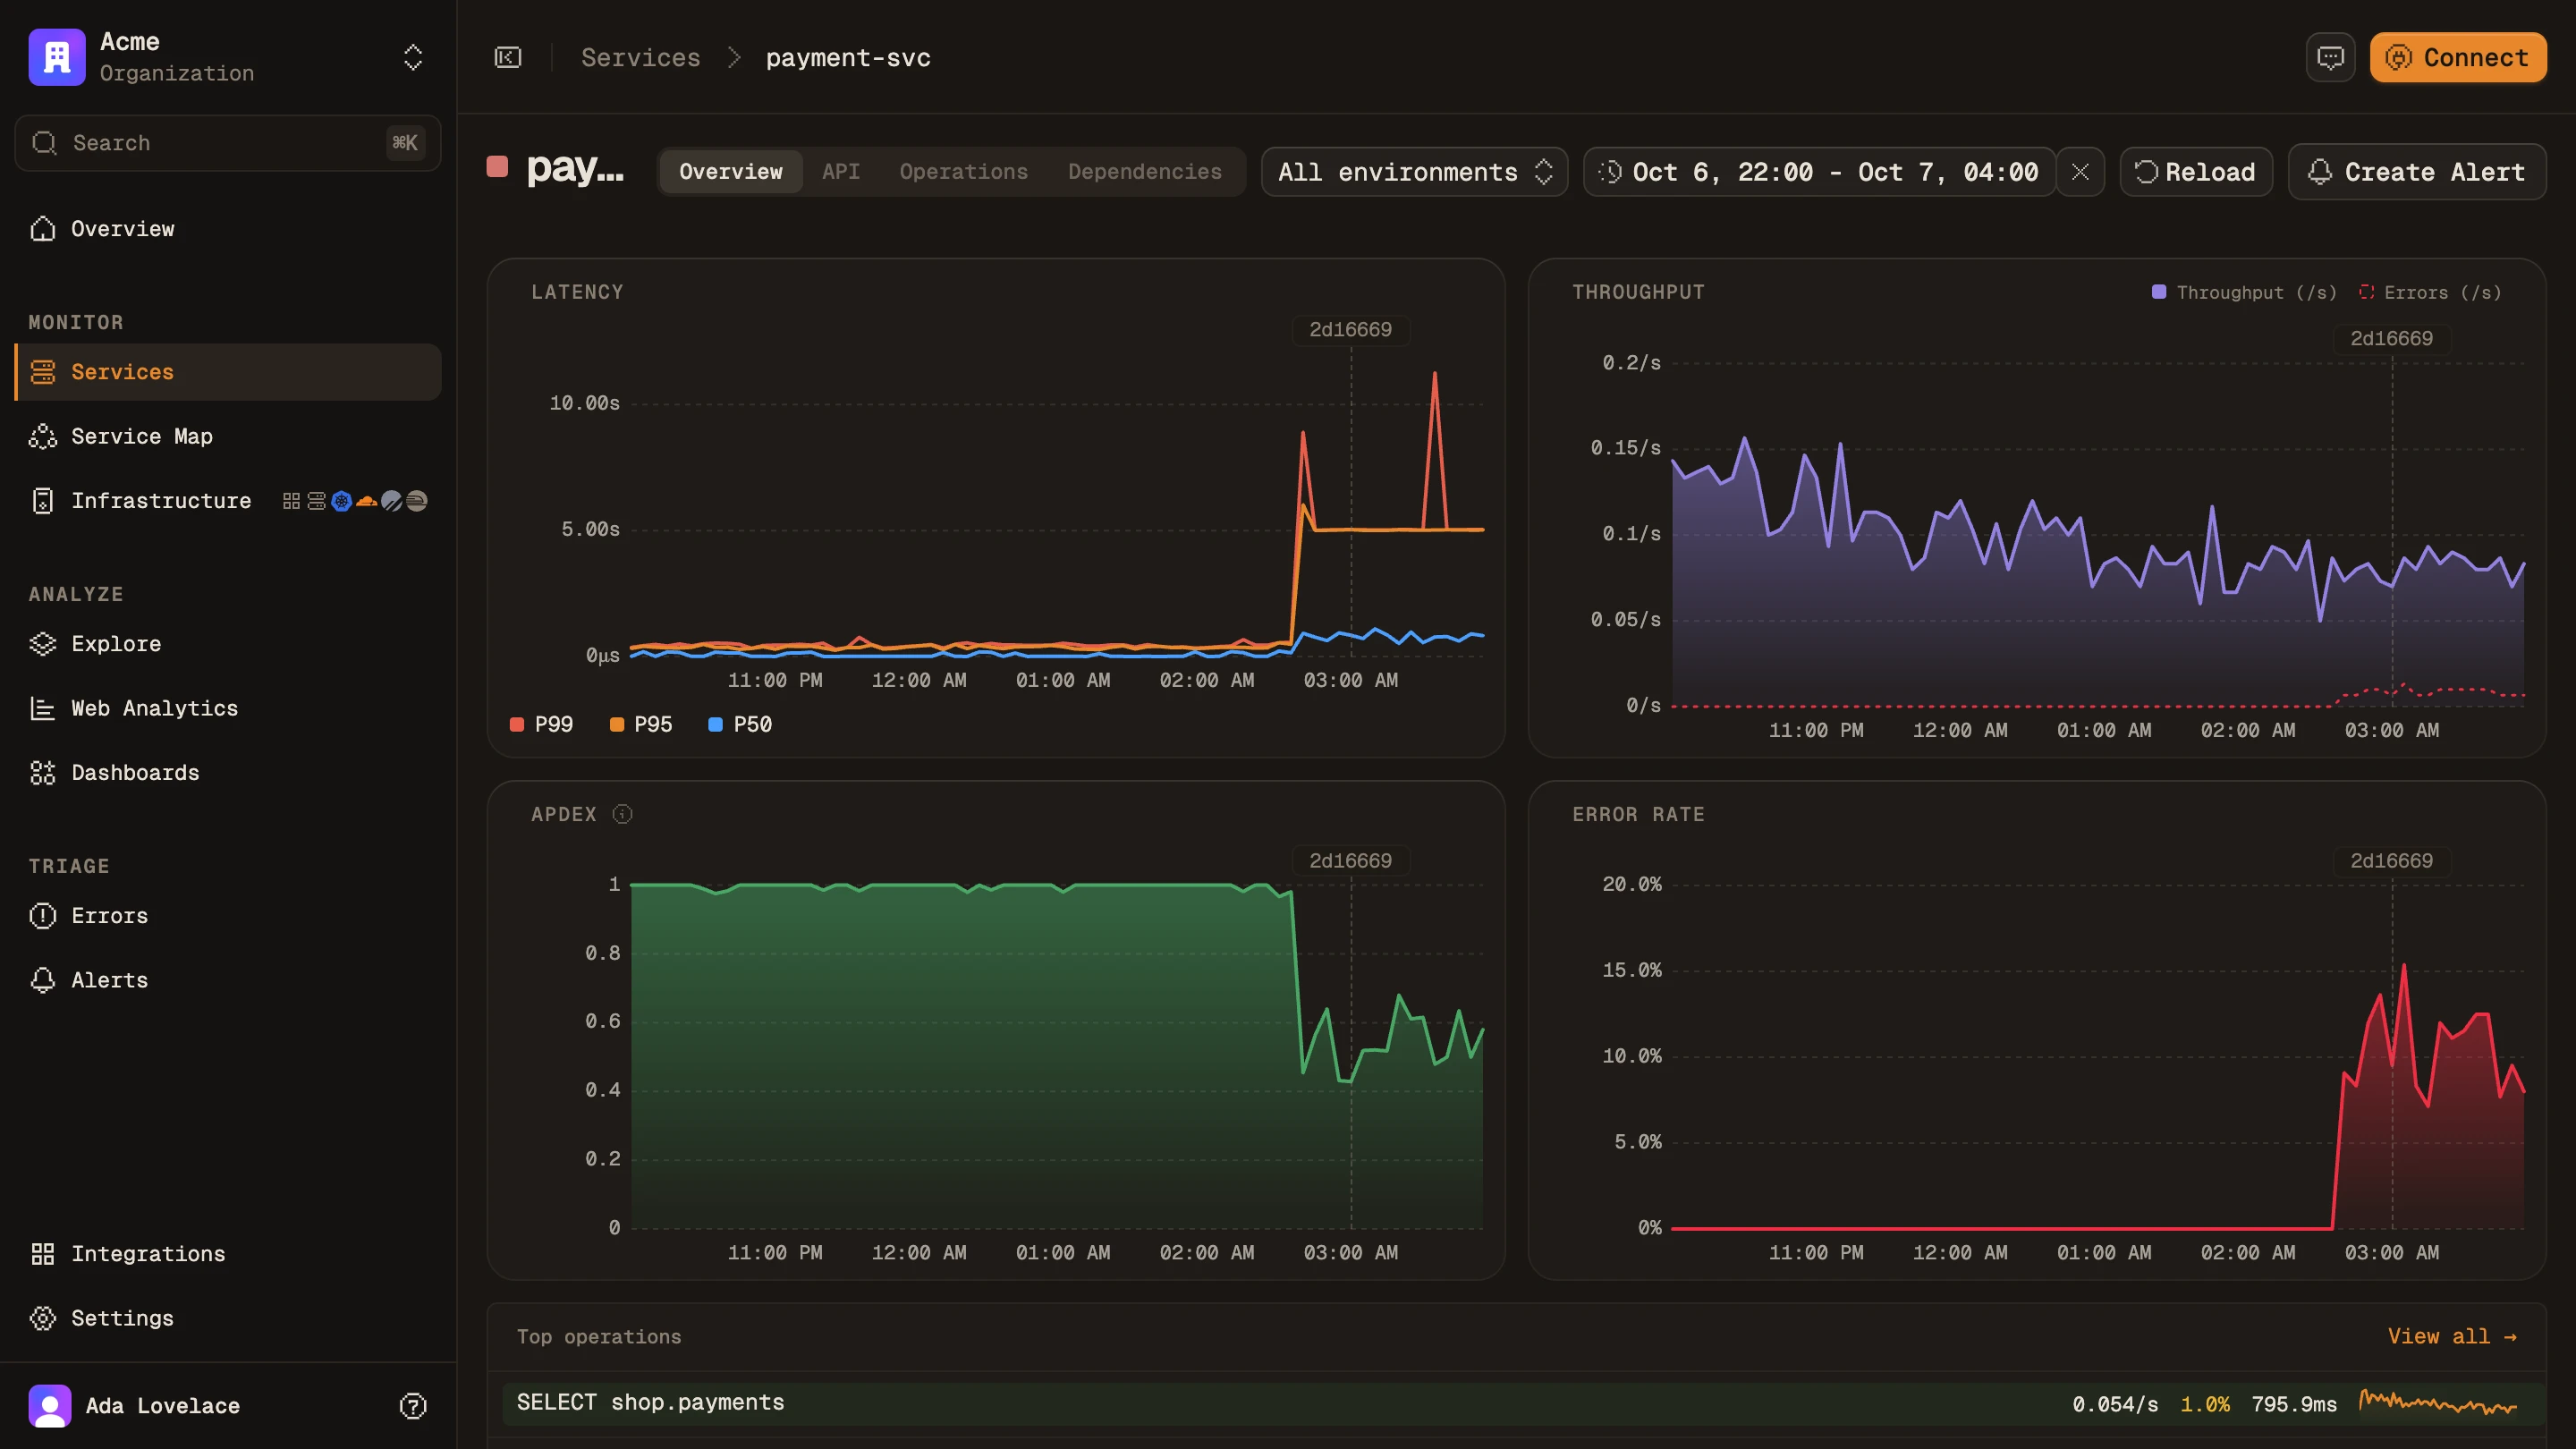
Task: Switch to the Dependencies tab
Action: click(1145, 172)
